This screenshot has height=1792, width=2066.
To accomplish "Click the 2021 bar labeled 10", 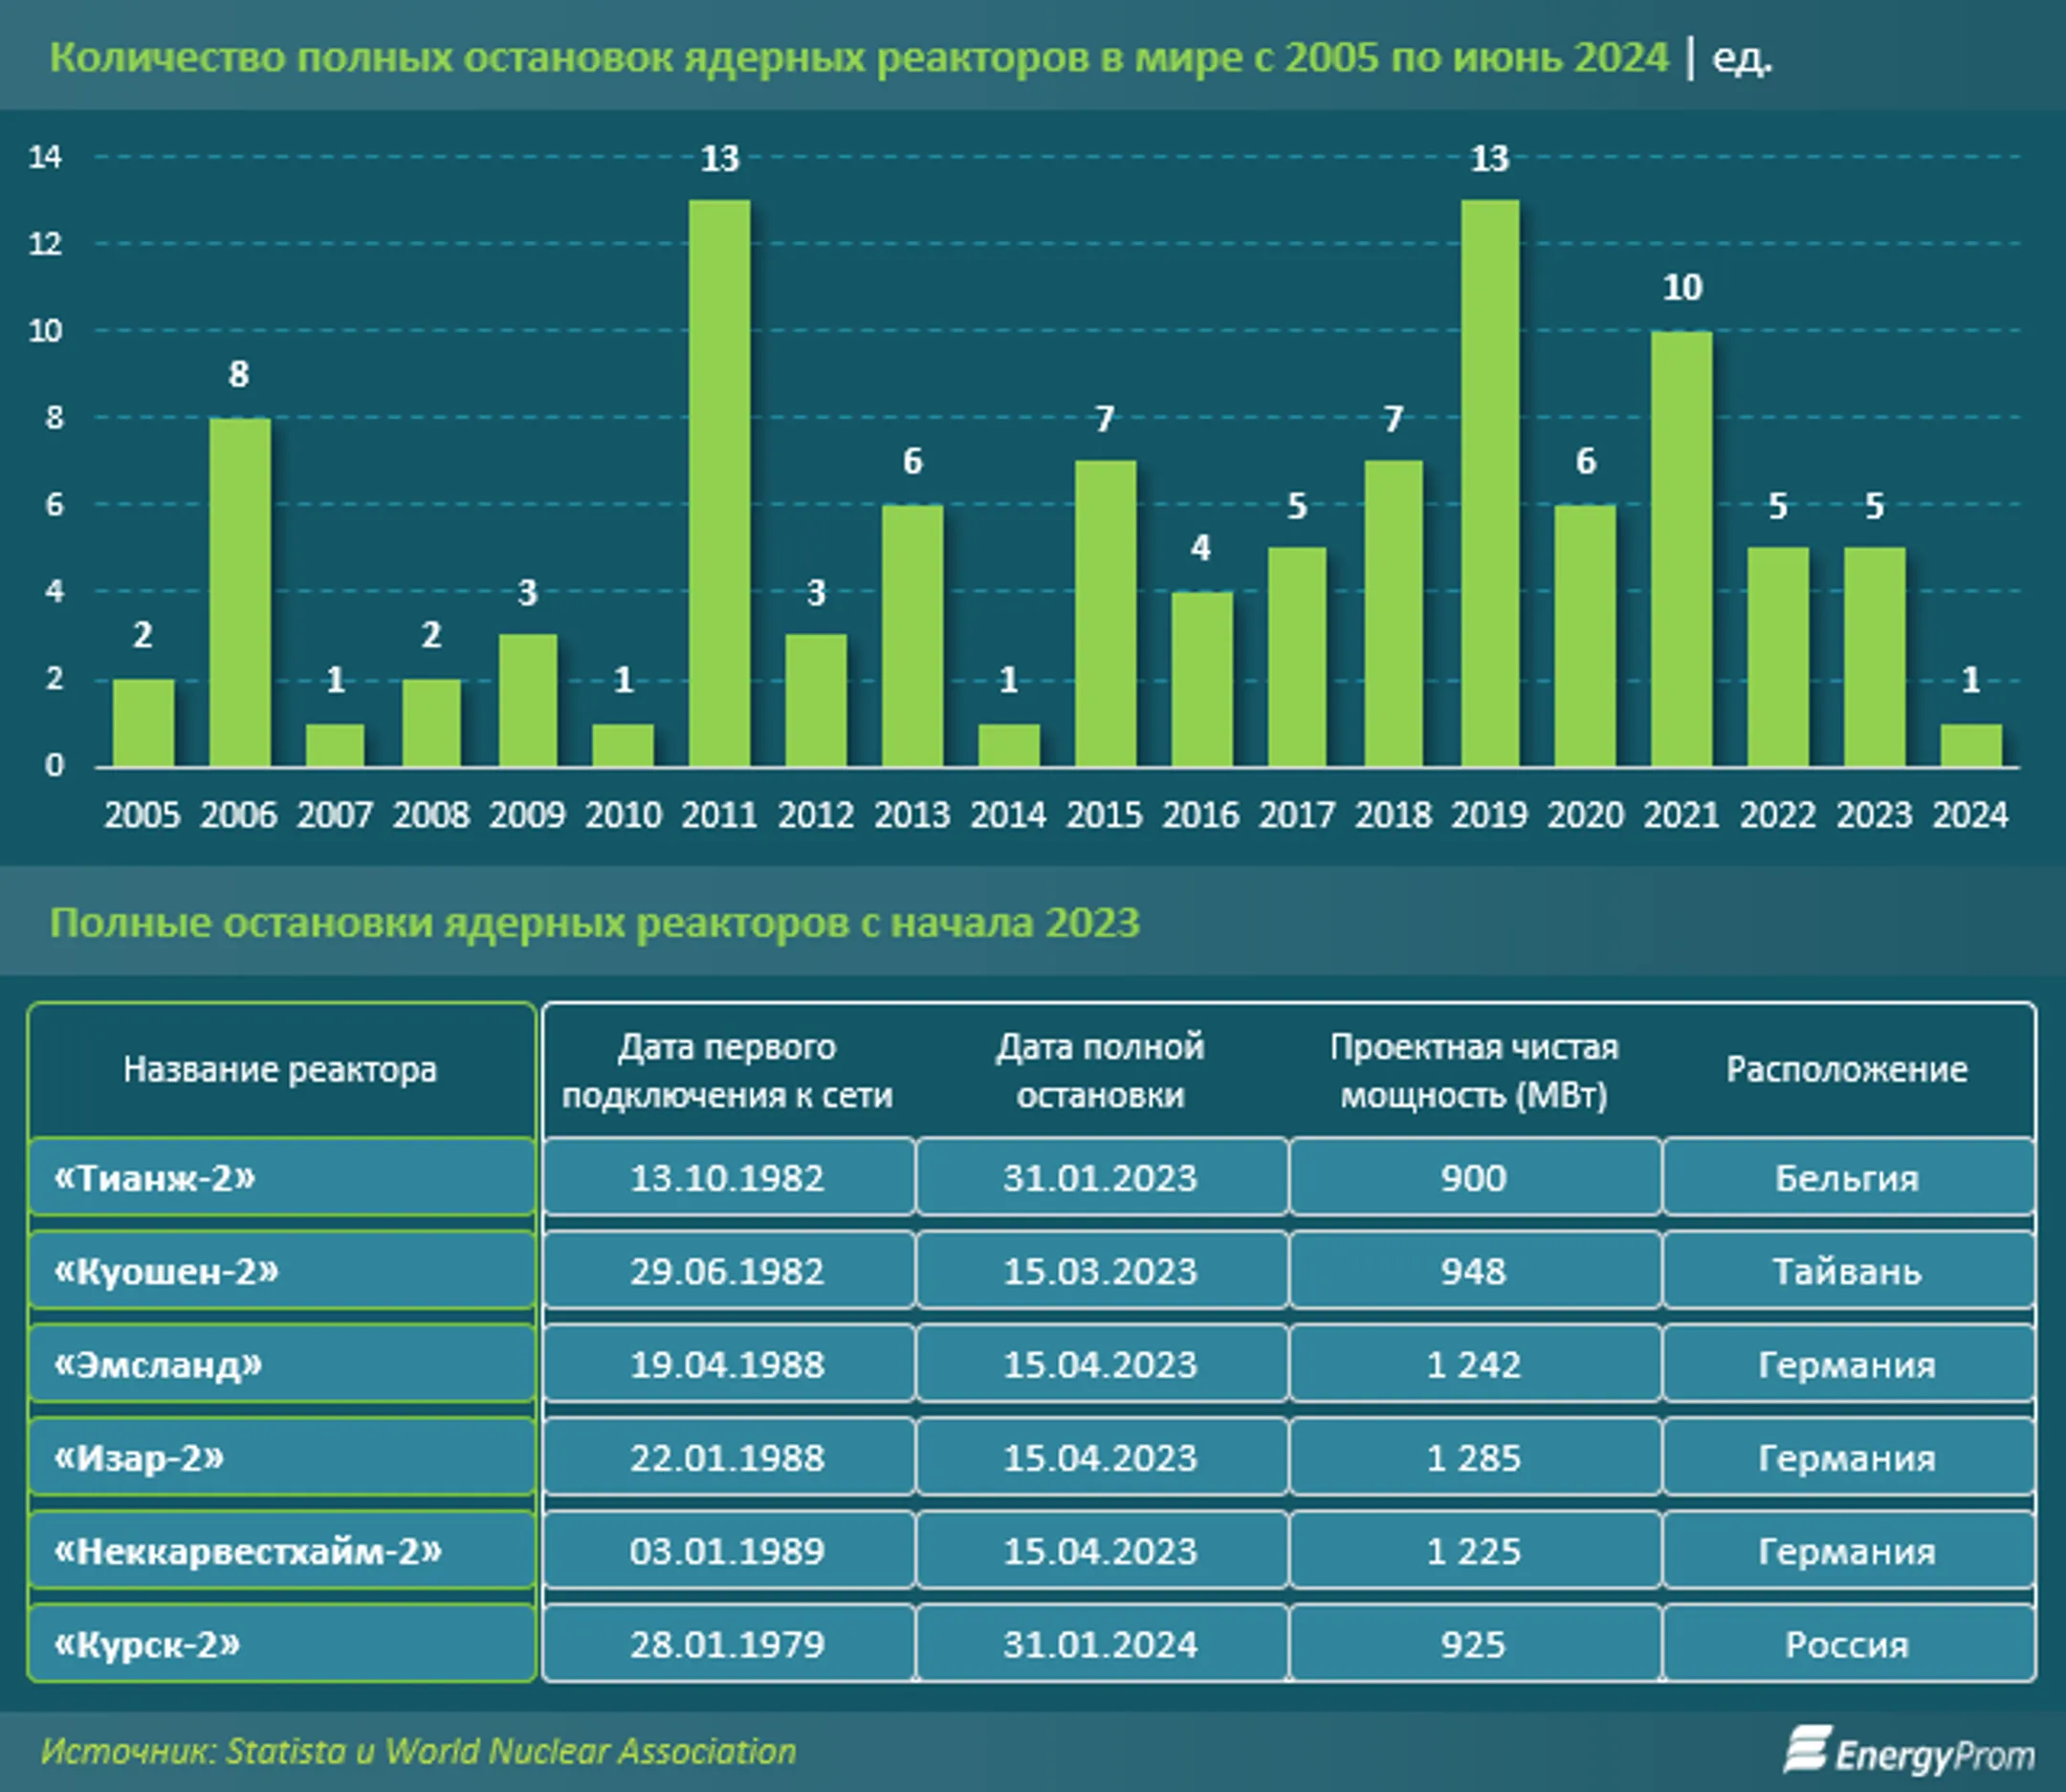I will pyautogui.click(x=1681, y=549).
